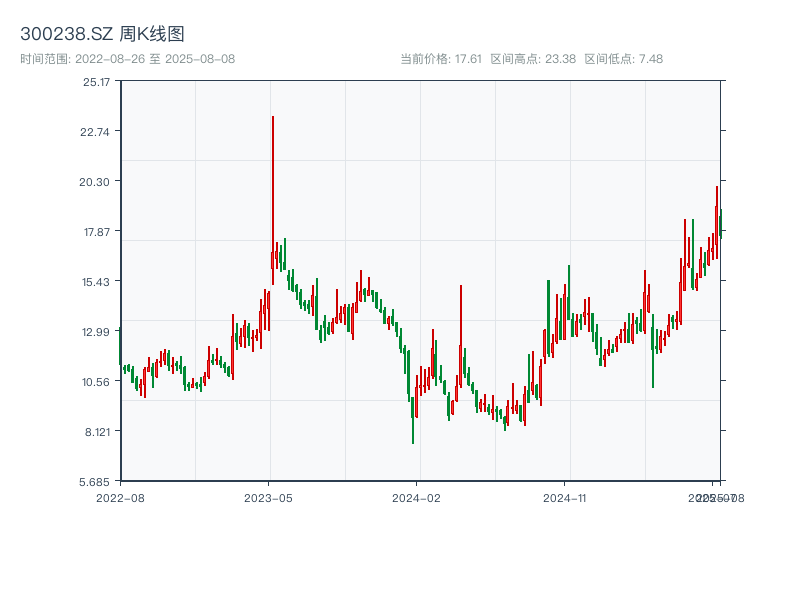
Task: Click the y-axis label 15.43
Action: [x=96, y=282]
